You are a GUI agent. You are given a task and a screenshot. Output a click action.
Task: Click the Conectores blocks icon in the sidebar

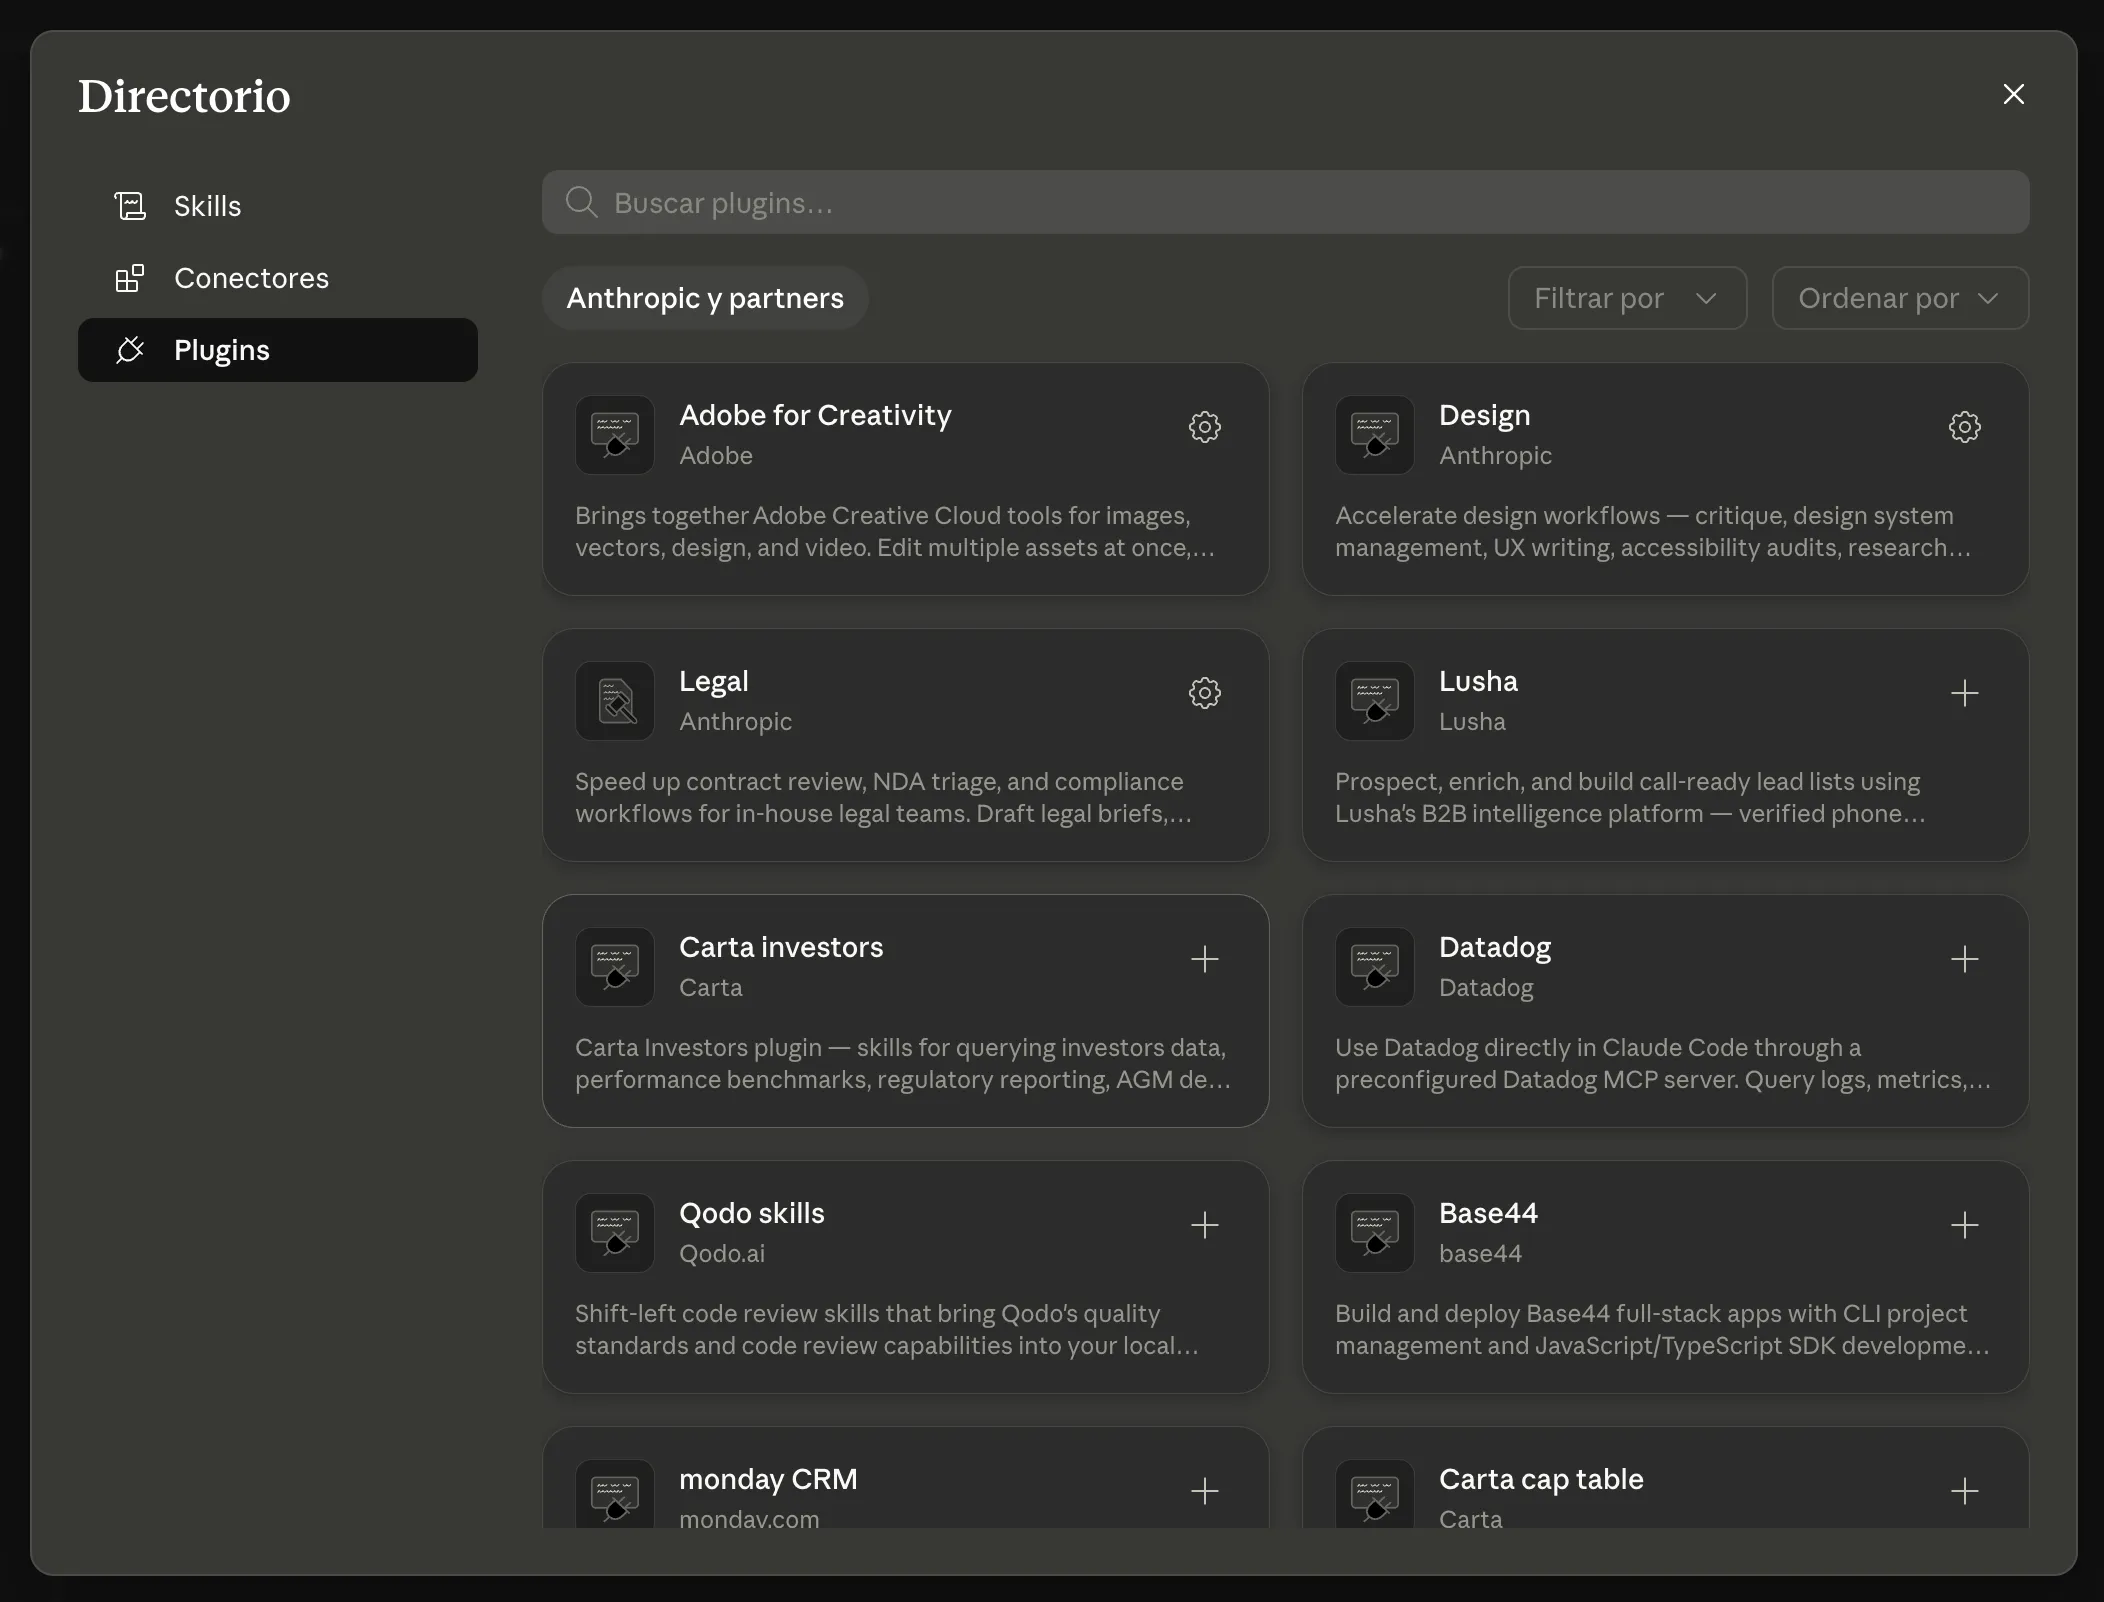point(130,278)
